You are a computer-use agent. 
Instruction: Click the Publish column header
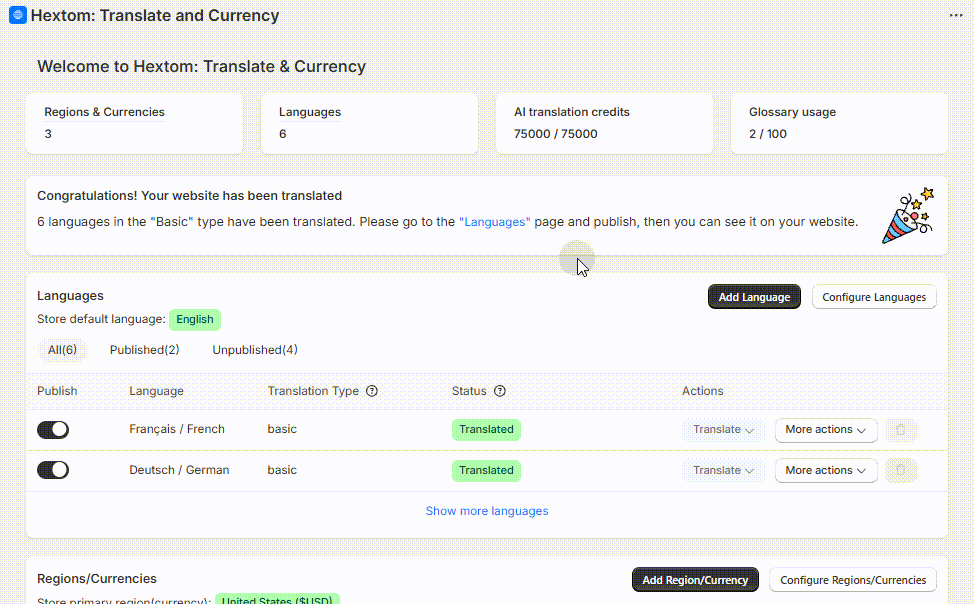click(57, 391)
